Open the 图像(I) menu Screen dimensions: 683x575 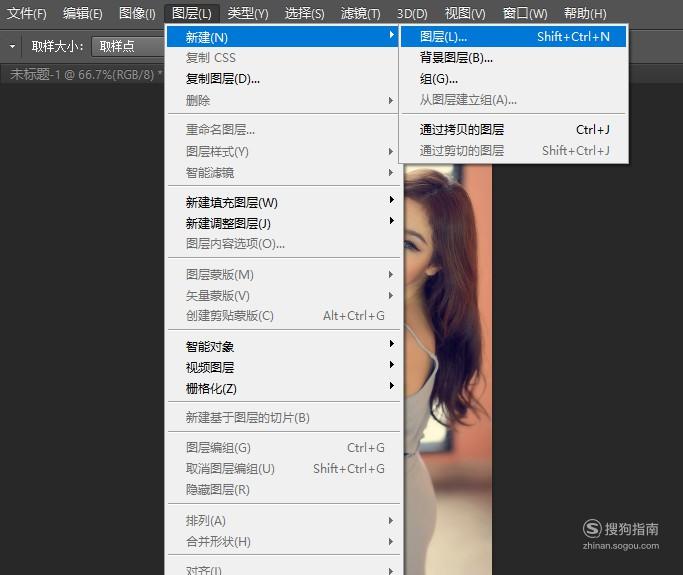click(137, 14)
